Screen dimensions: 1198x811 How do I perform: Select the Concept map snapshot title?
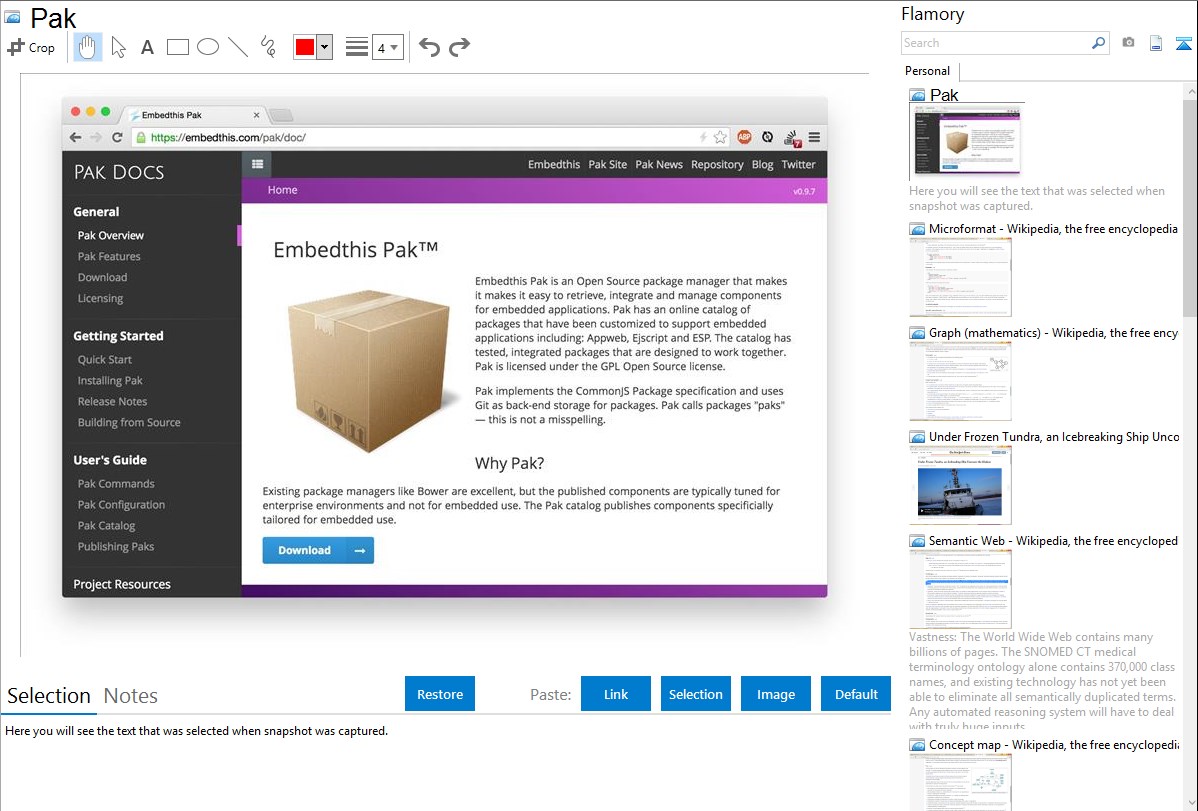pyautogui.click(x=1054, y=744)
